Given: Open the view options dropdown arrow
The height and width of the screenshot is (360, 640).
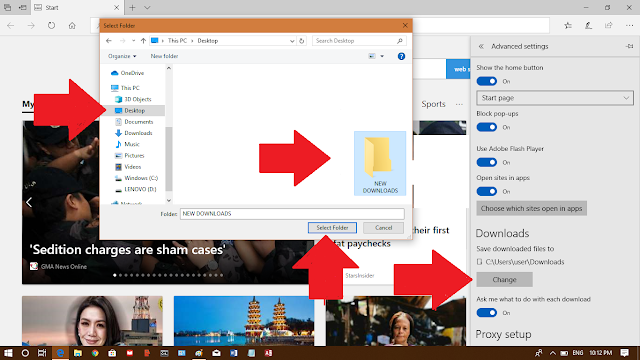Looking at the screenshot, I should tap(382, 56).
